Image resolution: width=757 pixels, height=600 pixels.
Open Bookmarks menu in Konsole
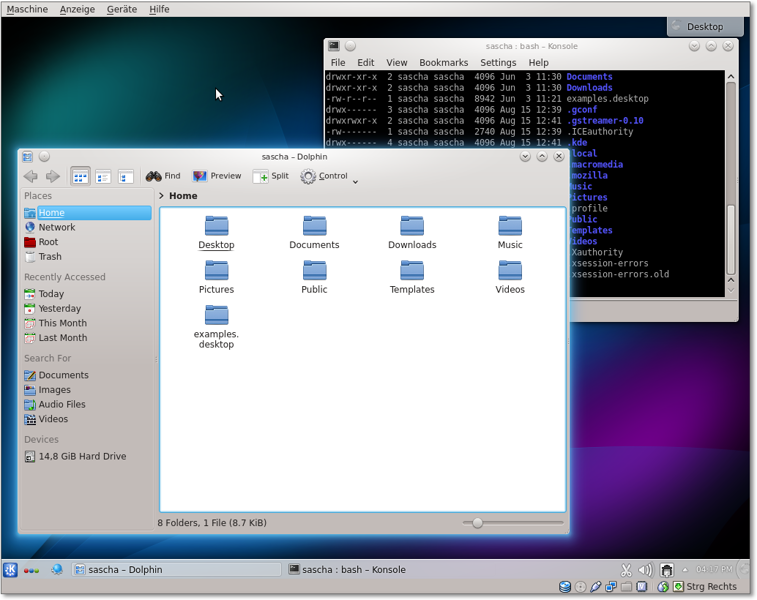[x=443, y=62]
